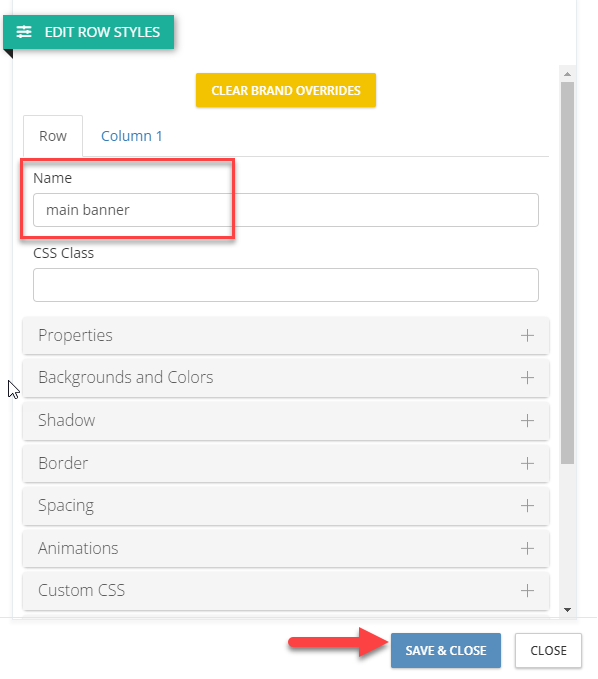Select the Row tab

click(53, 136)
